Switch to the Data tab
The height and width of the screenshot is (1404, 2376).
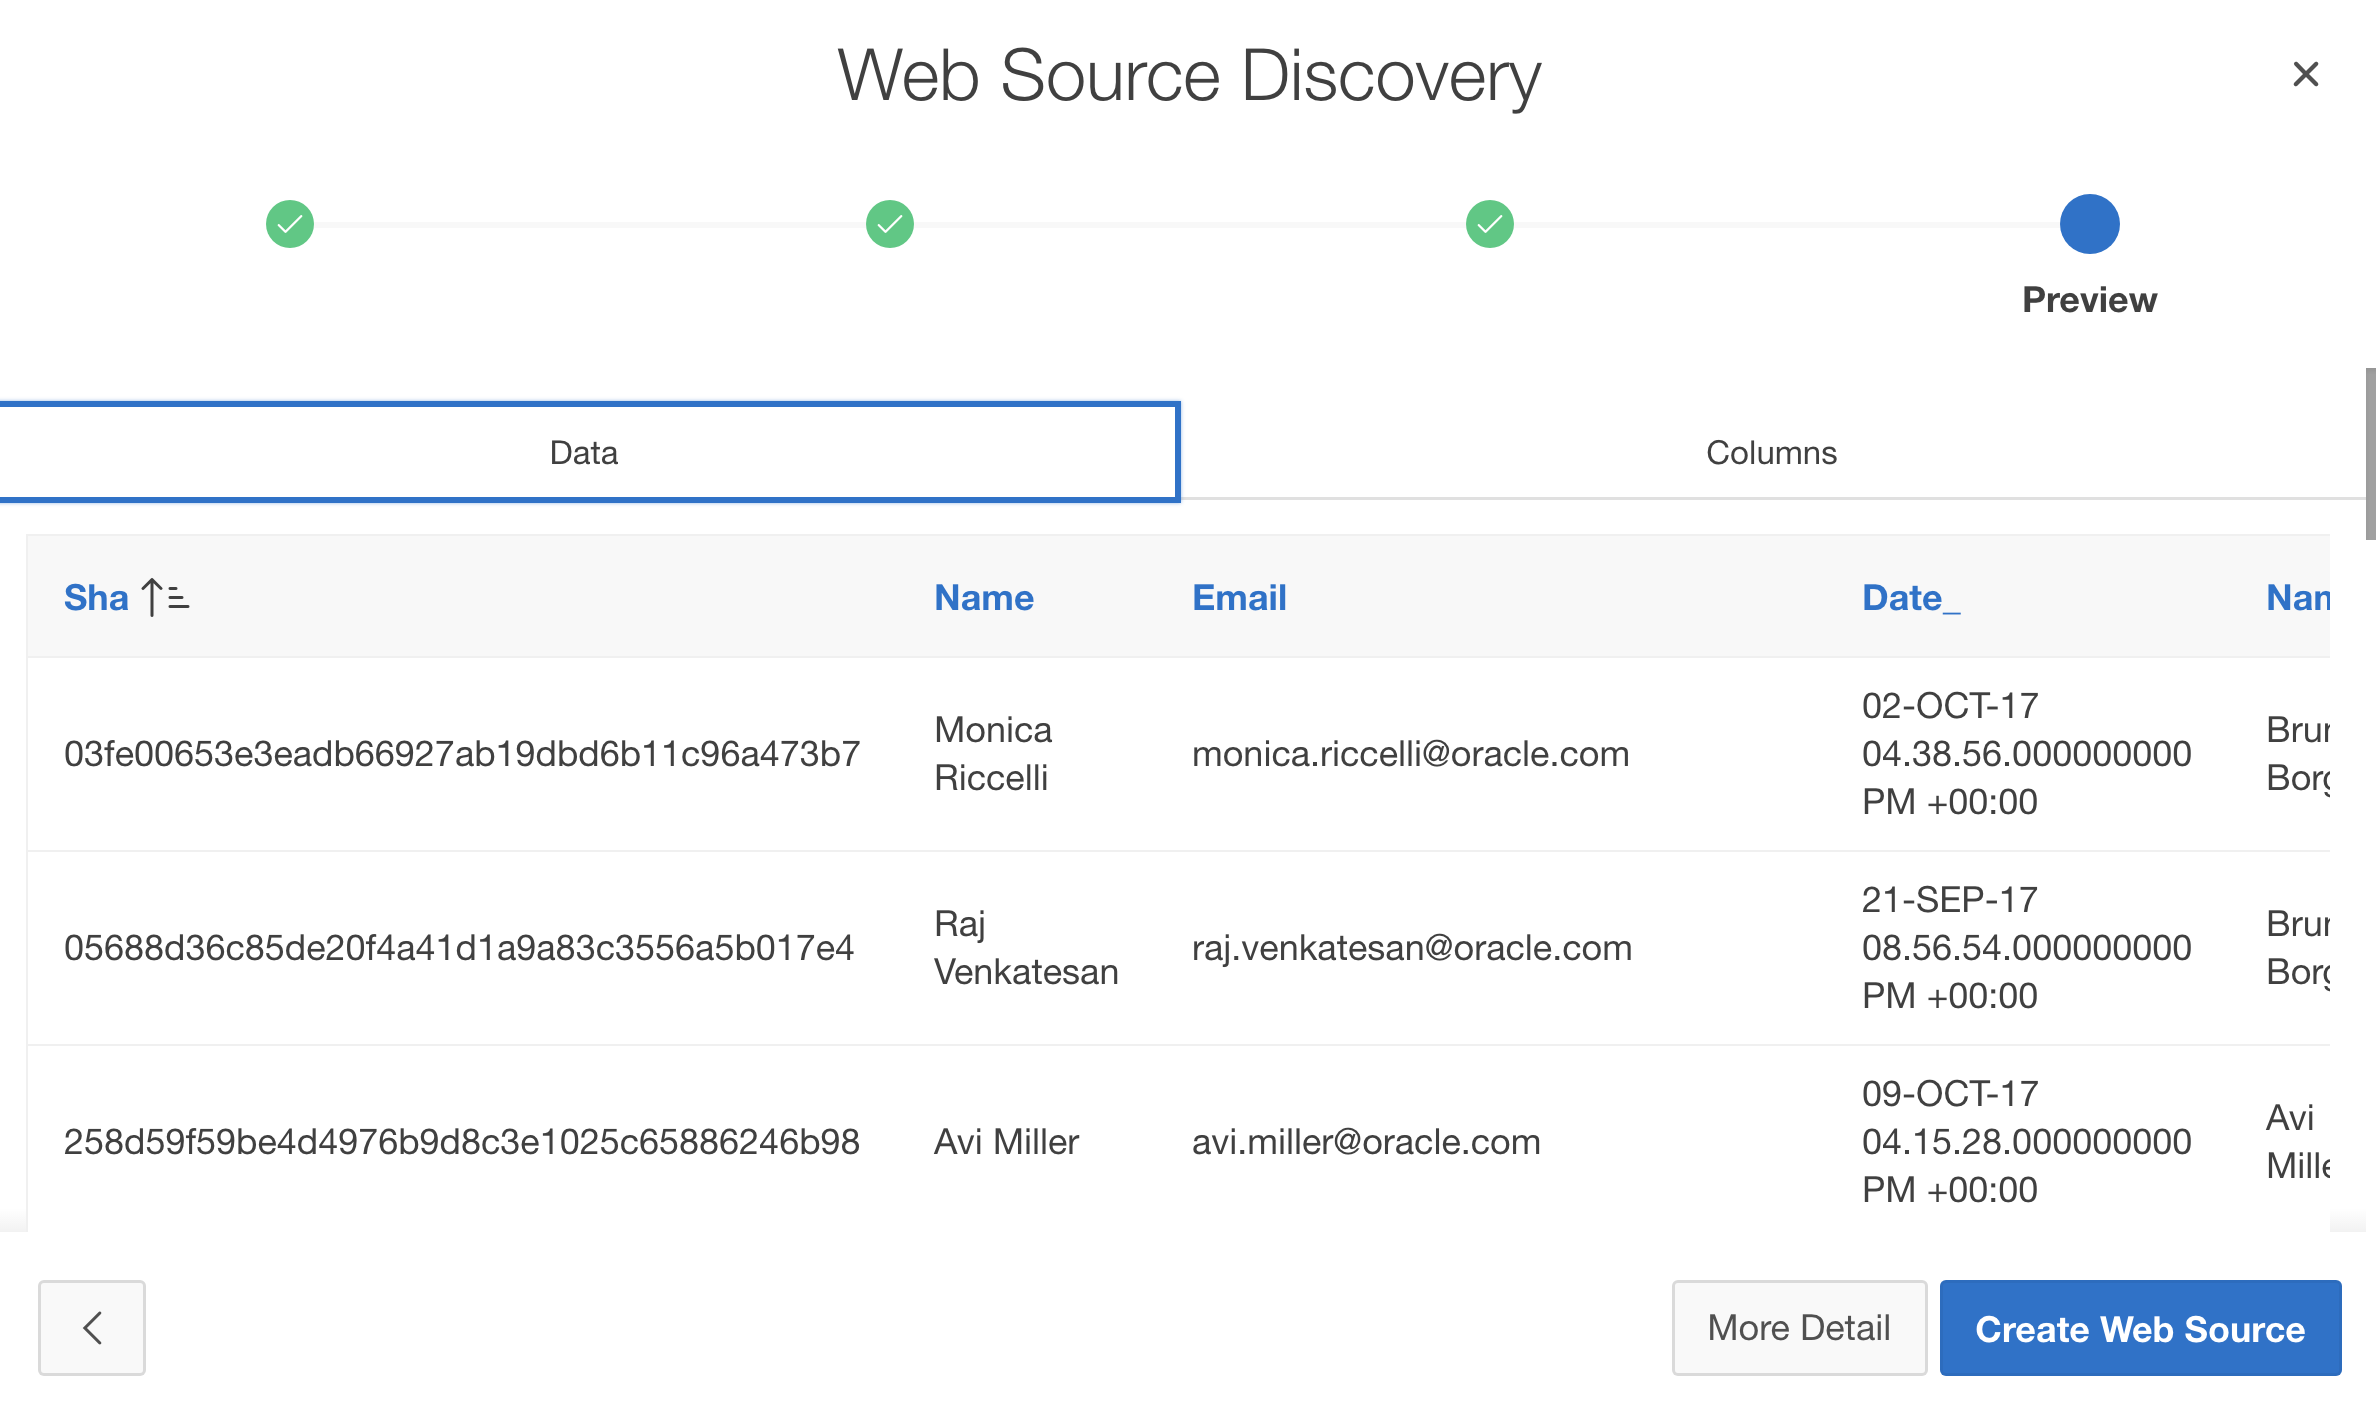584,452
